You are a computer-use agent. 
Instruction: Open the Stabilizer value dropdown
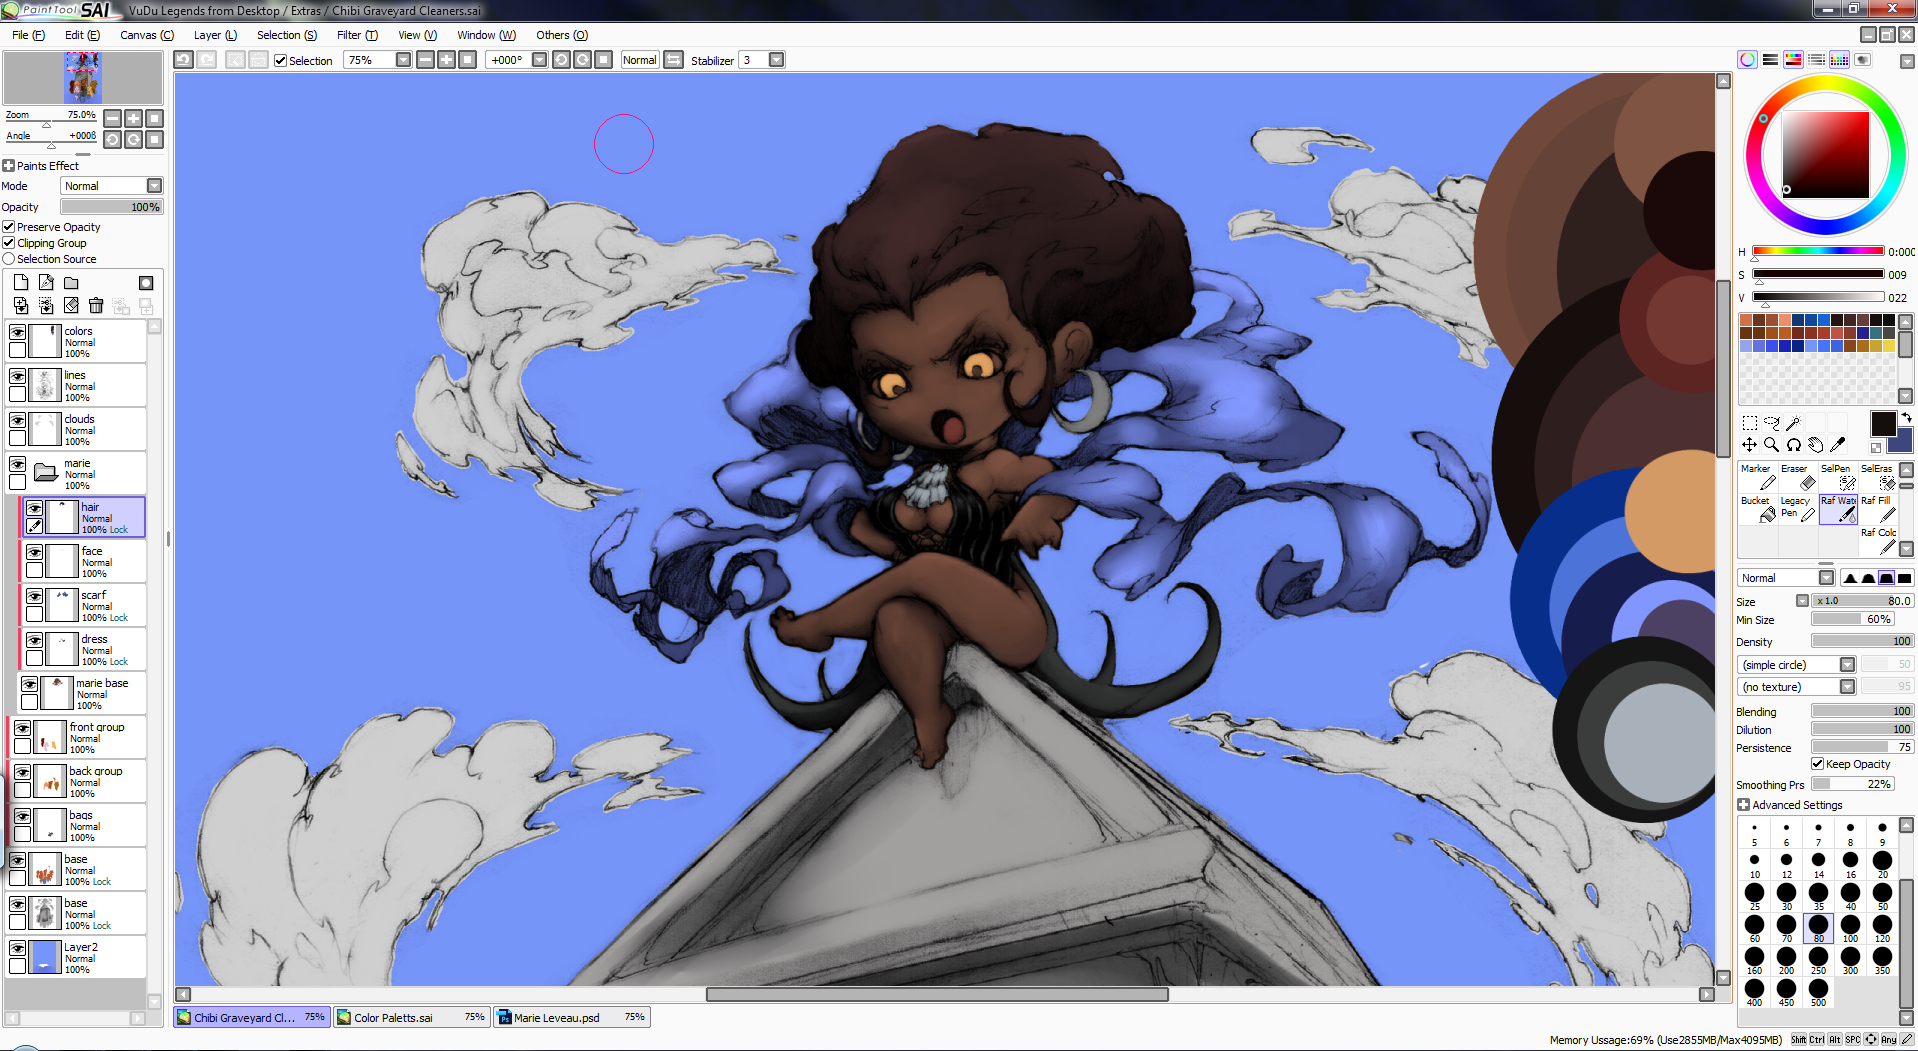(776, 60)
